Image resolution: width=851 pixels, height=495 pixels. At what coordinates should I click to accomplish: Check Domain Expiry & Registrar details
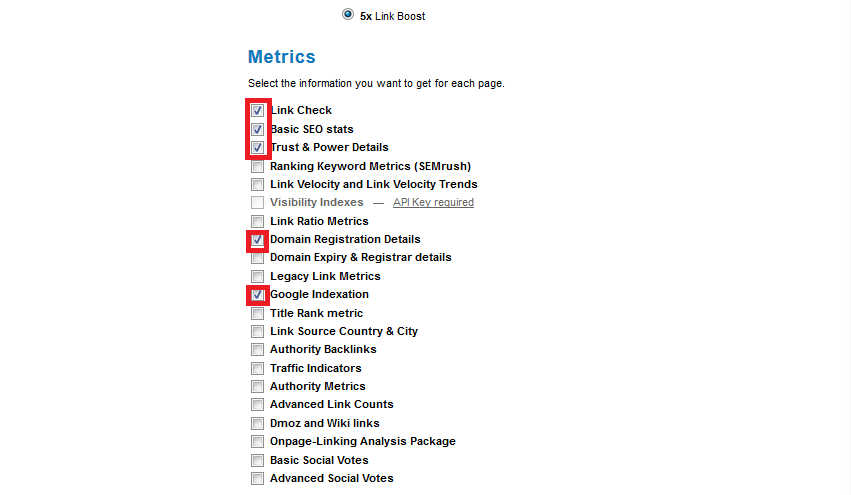click(x=258, y=258)
